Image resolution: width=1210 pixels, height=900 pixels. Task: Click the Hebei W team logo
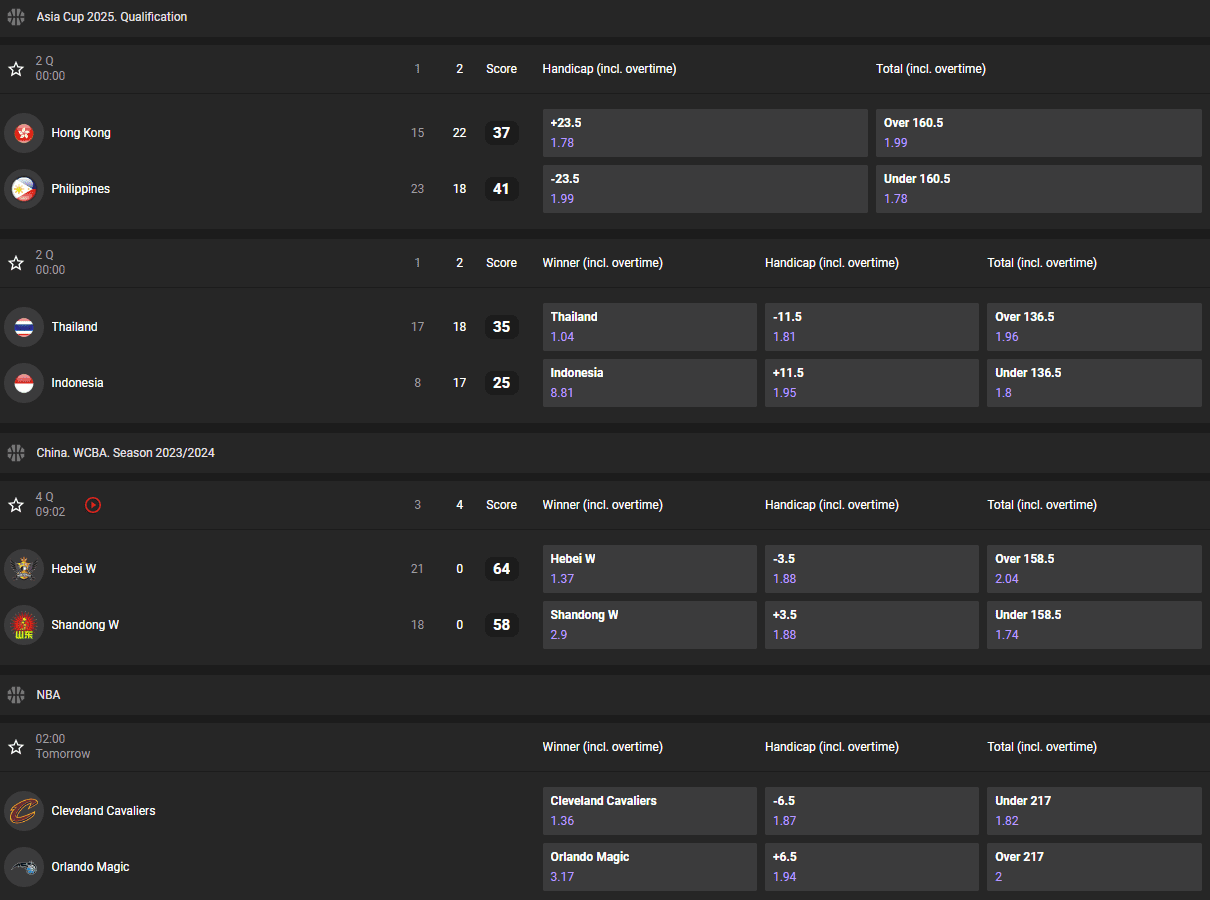[24, 569]
